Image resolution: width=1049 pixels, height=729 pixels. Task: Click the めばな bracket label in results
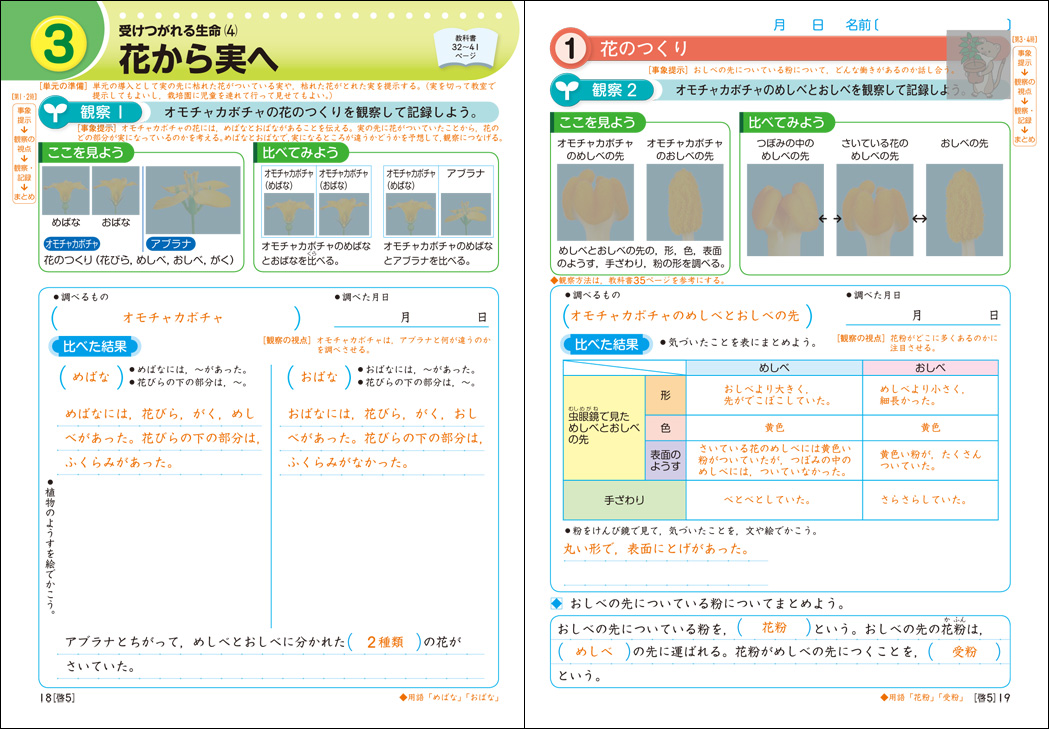[x=91, y=377]
